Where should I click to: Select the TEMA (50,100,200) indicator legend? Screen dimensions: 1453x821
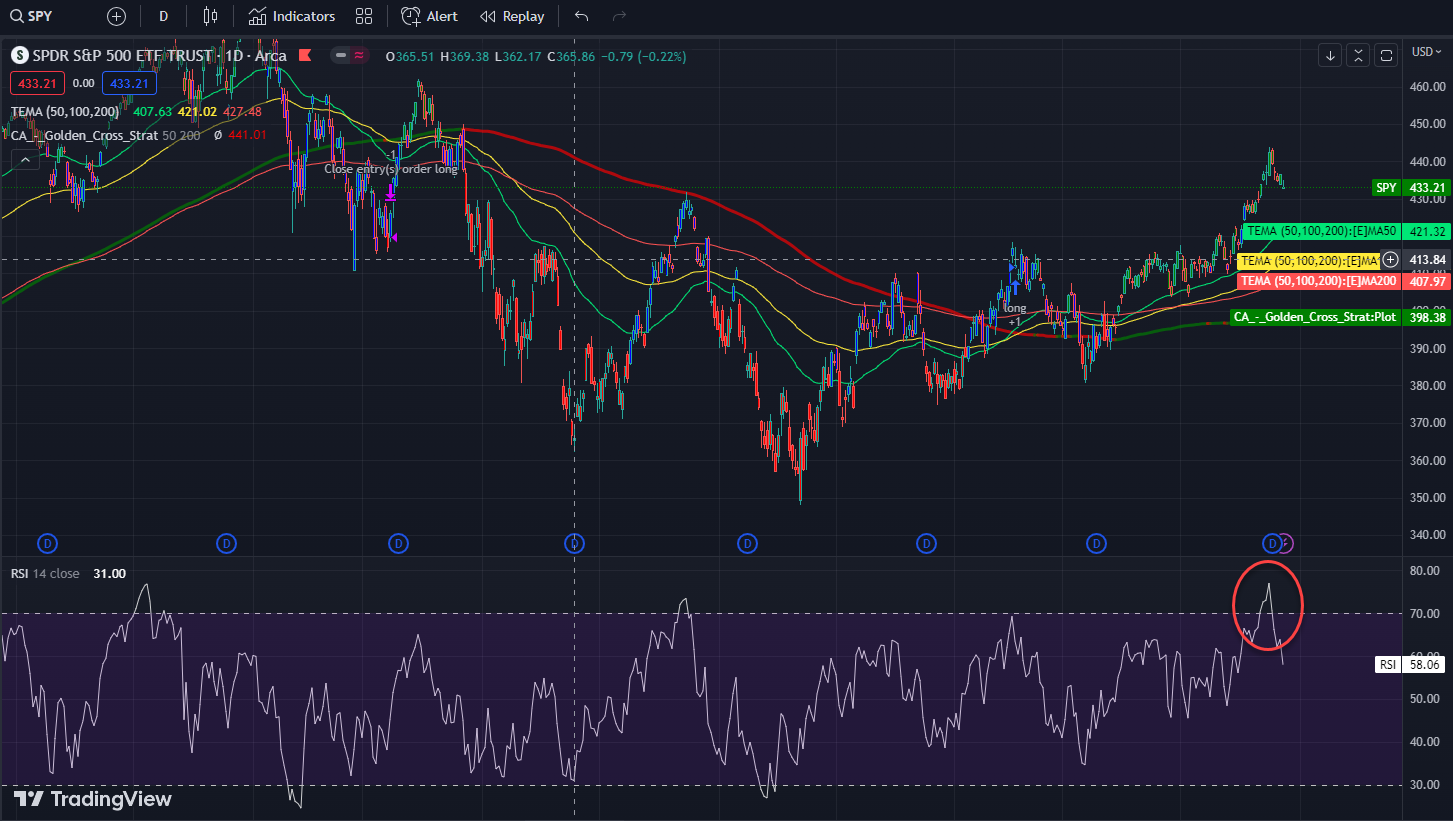pyautogui.click(x=65, y=112)
